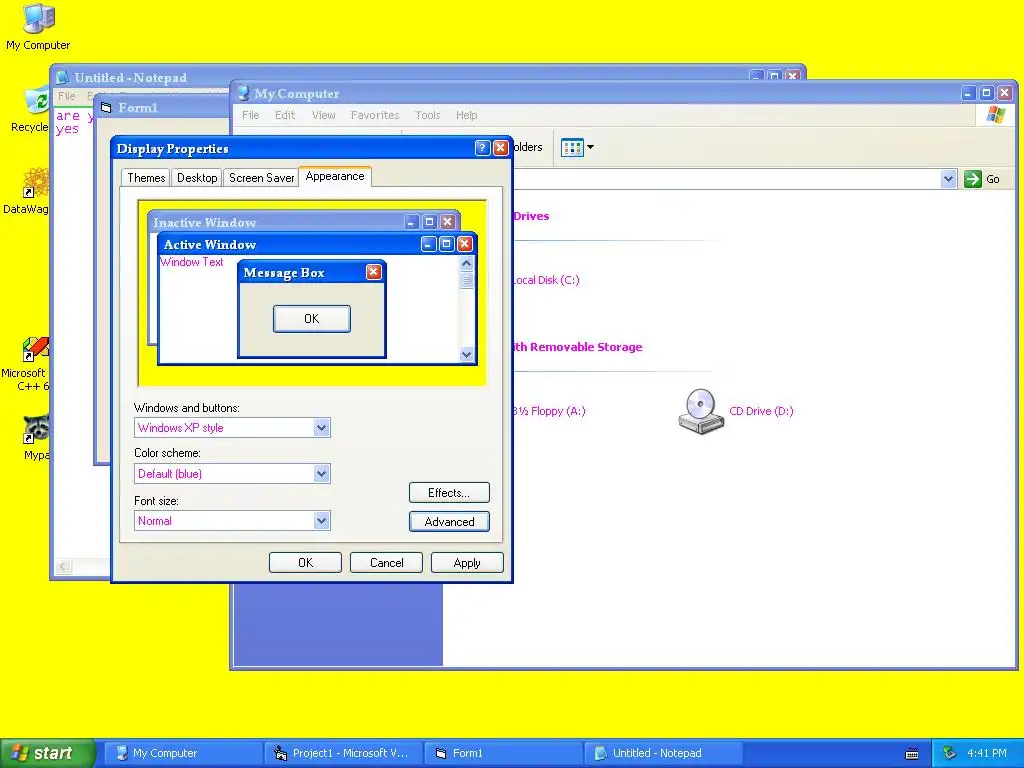The height and width of the screenshot is (768, 1024).
Task: Close the Display Properties dialog
Action: (500, 148)
